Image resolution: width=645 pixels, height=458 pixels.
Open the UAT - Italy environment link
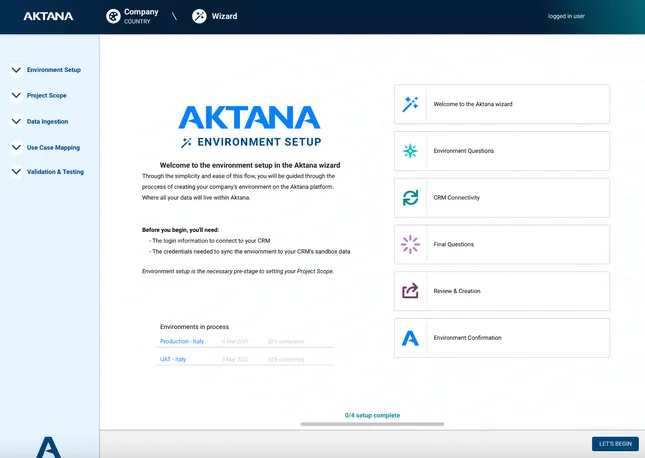[173, 359]
